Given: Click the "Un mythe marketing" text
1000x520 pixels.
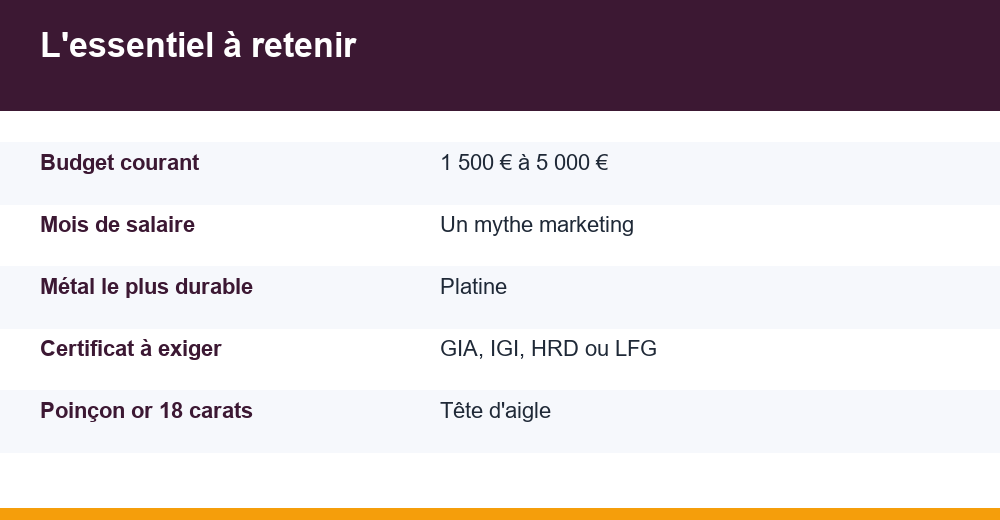Looking at the screenshot, I should [536, 225].
